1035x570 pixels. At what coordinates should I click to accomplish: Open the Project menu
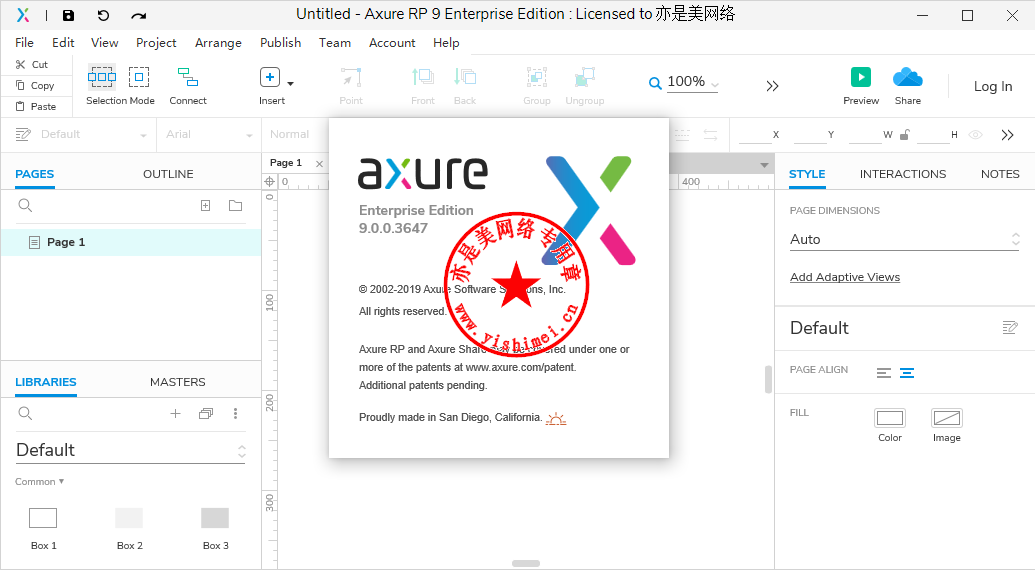click(x=156, y=42)
